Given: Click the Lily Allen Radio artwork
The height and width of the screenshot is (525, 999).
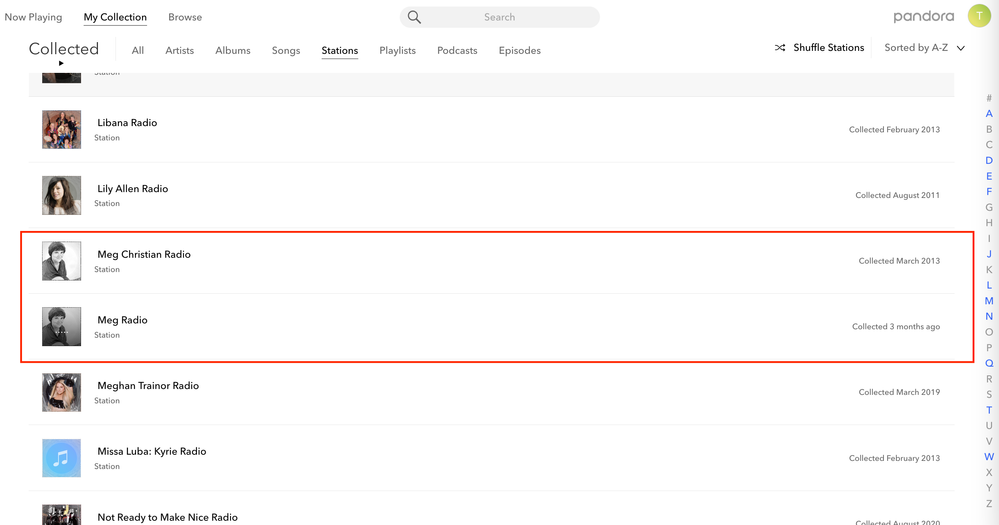Looking at the screenshot, I should (61, 195).
